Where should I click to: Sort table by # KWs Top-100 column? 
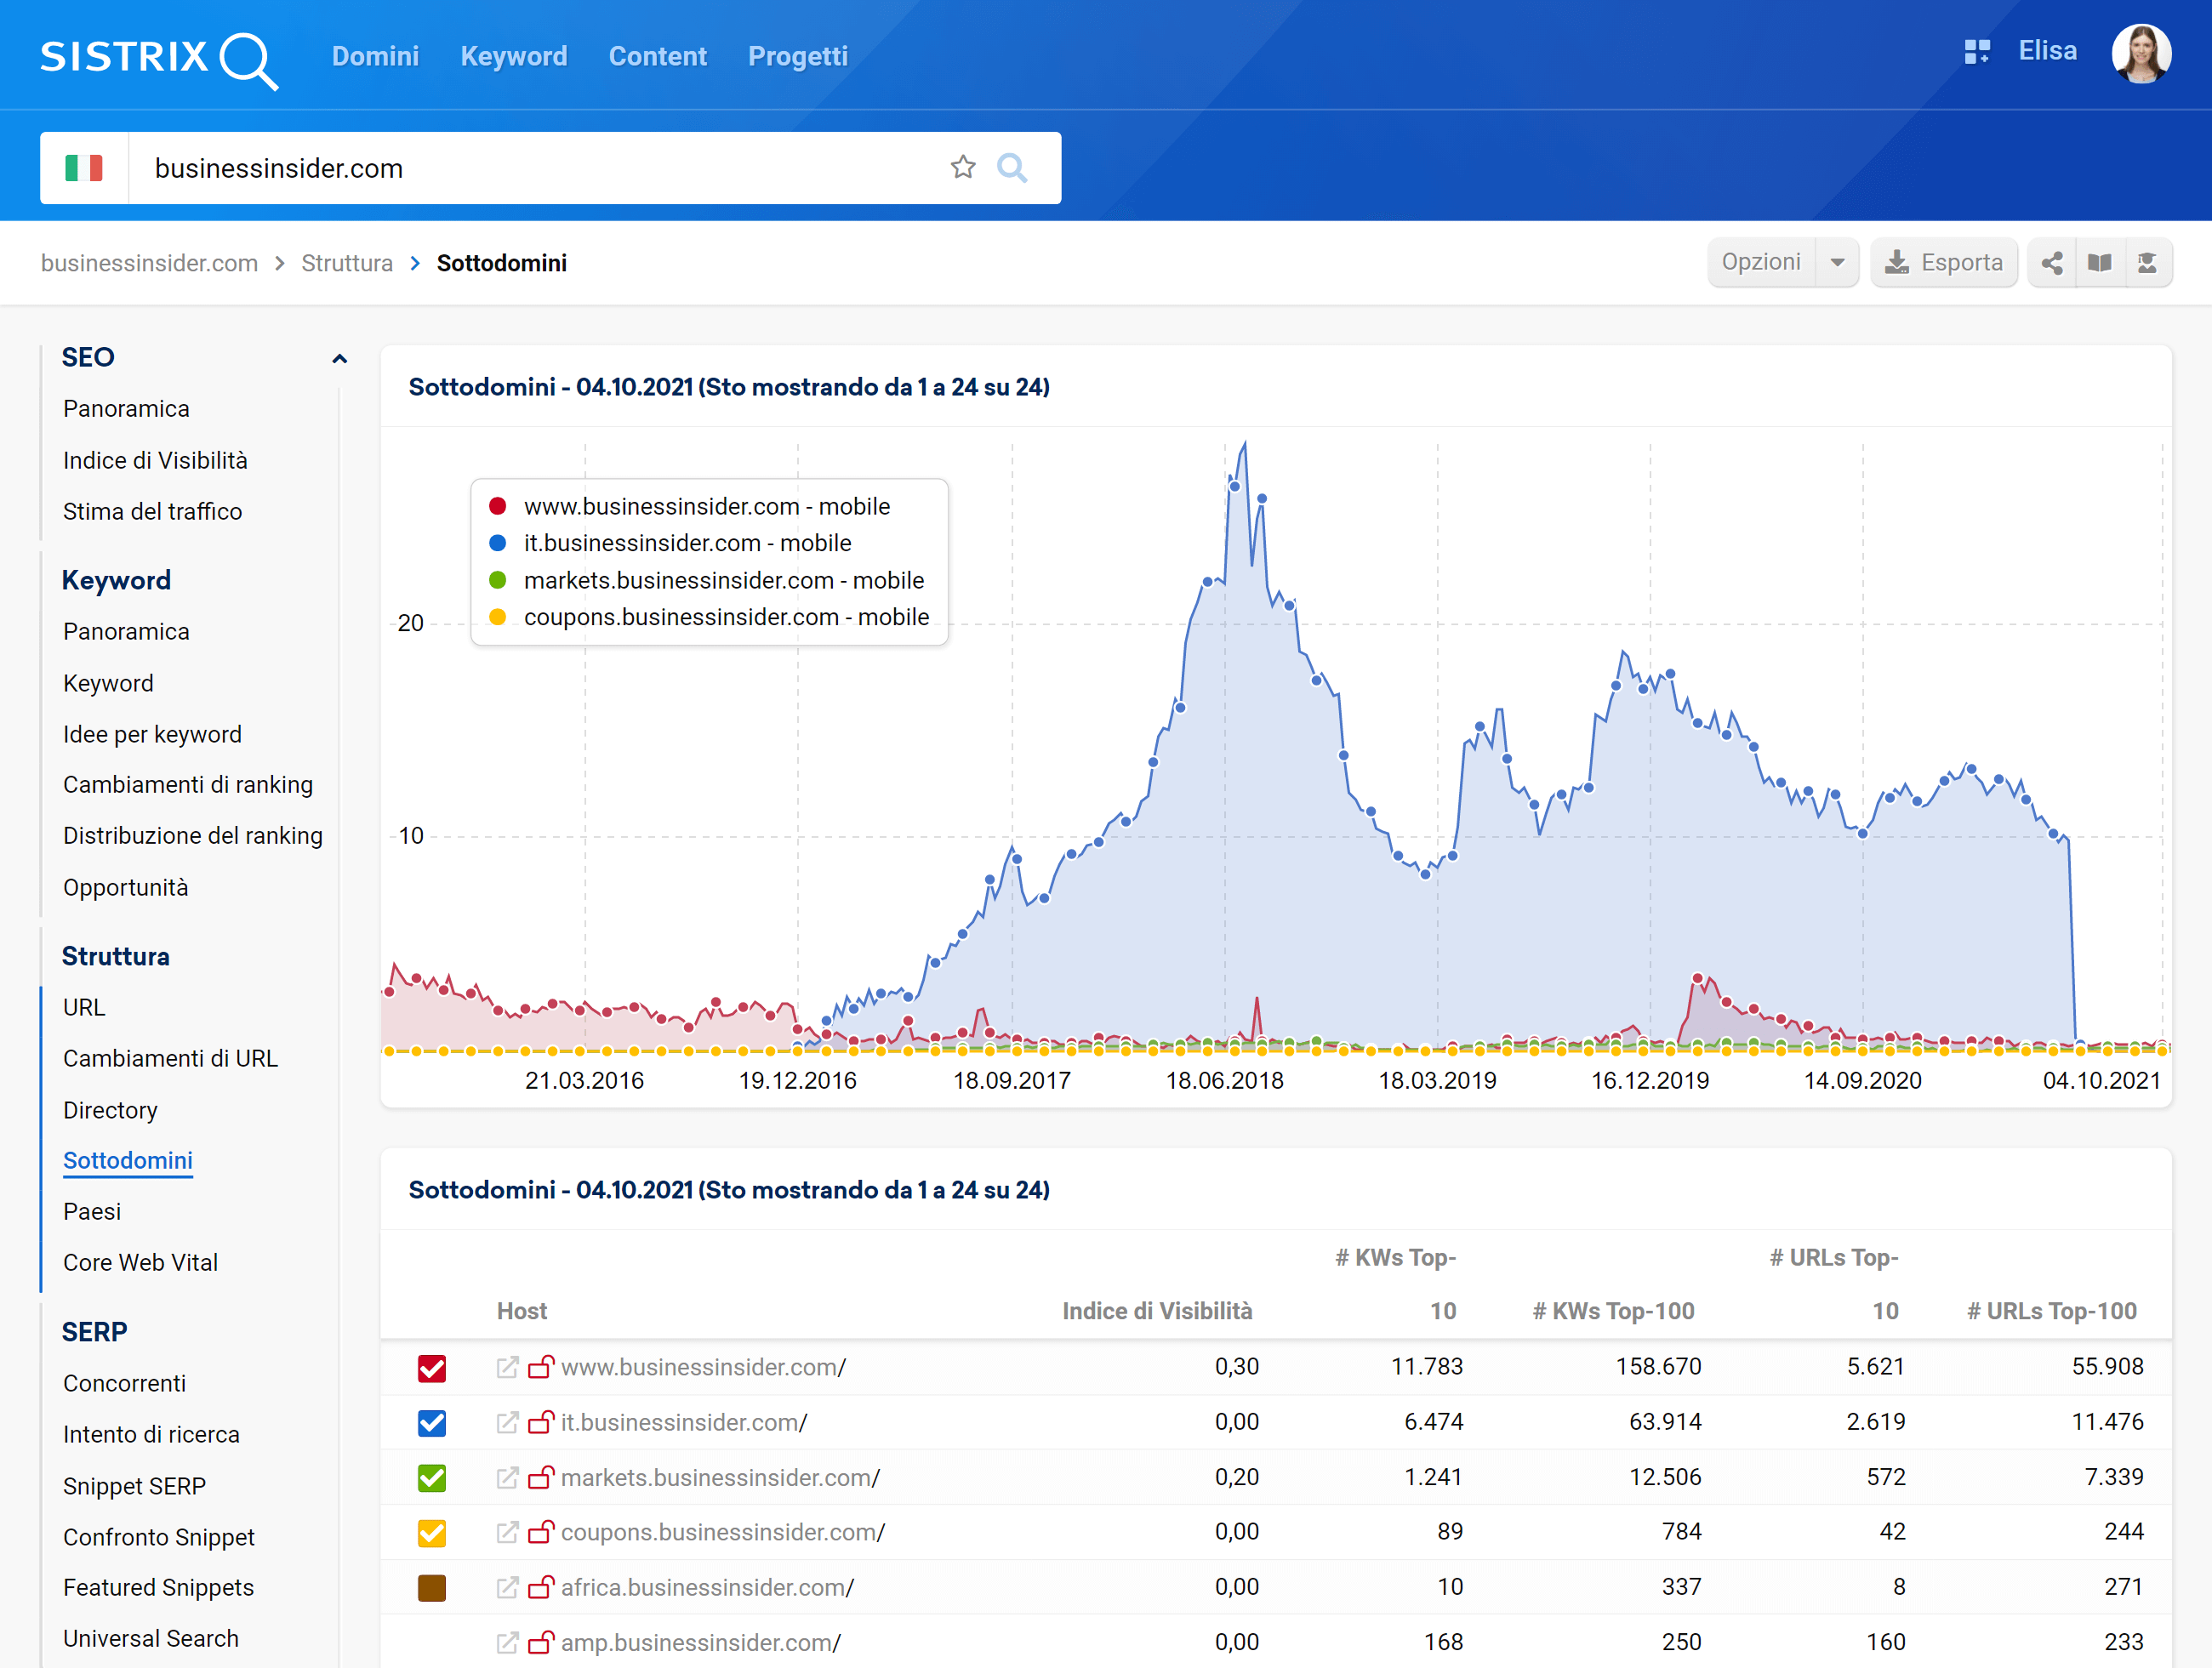click(1614, 1310)
